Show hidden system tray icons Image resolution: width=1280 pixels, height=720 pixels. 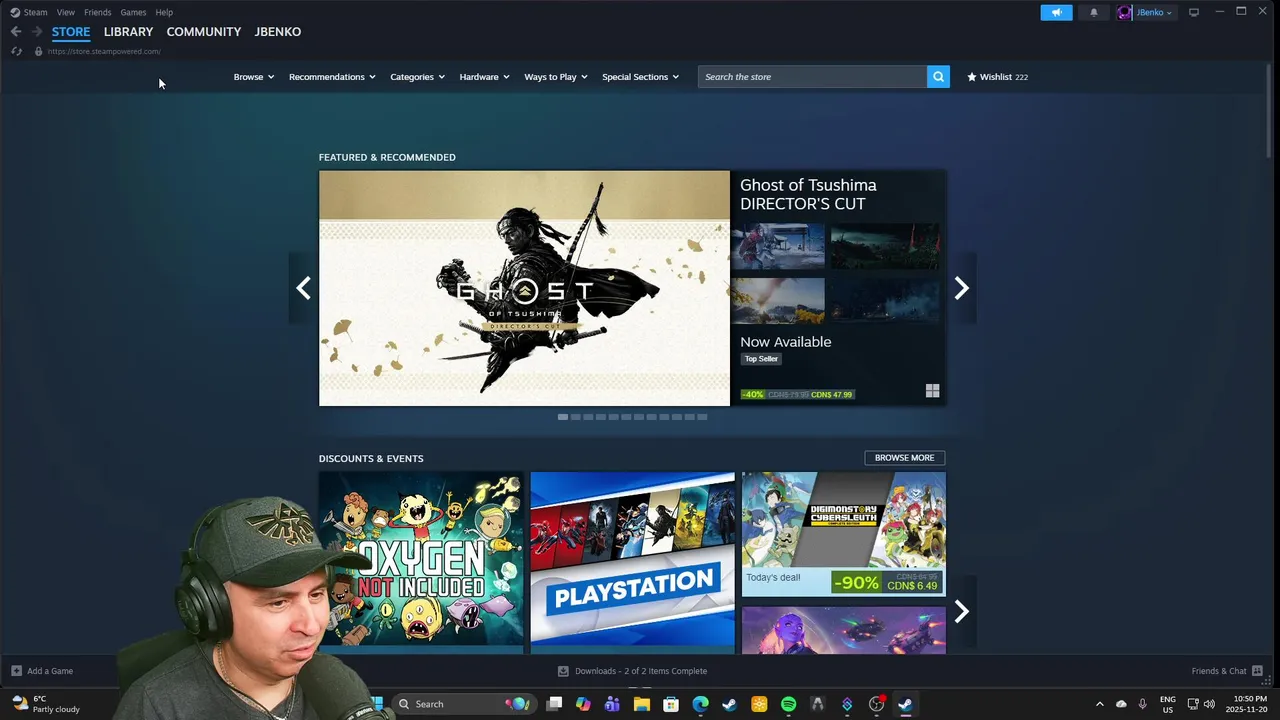1100,704
